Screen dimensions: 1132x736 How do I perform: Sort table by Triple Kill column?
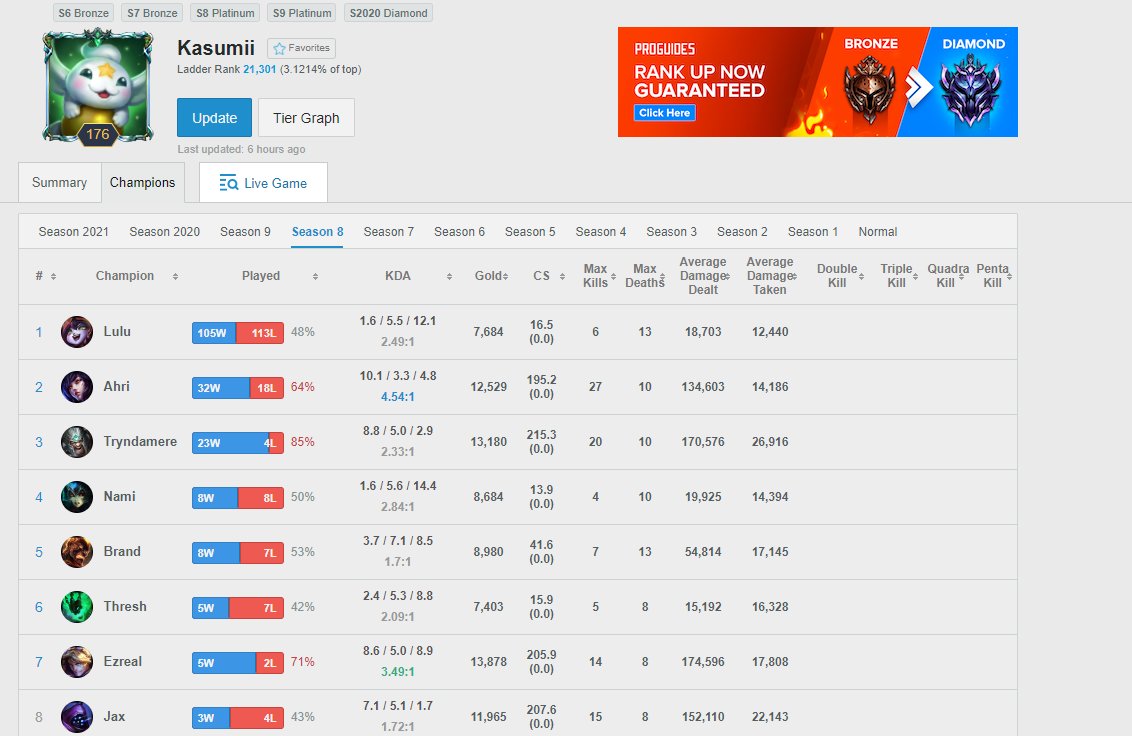click(898, 276)
